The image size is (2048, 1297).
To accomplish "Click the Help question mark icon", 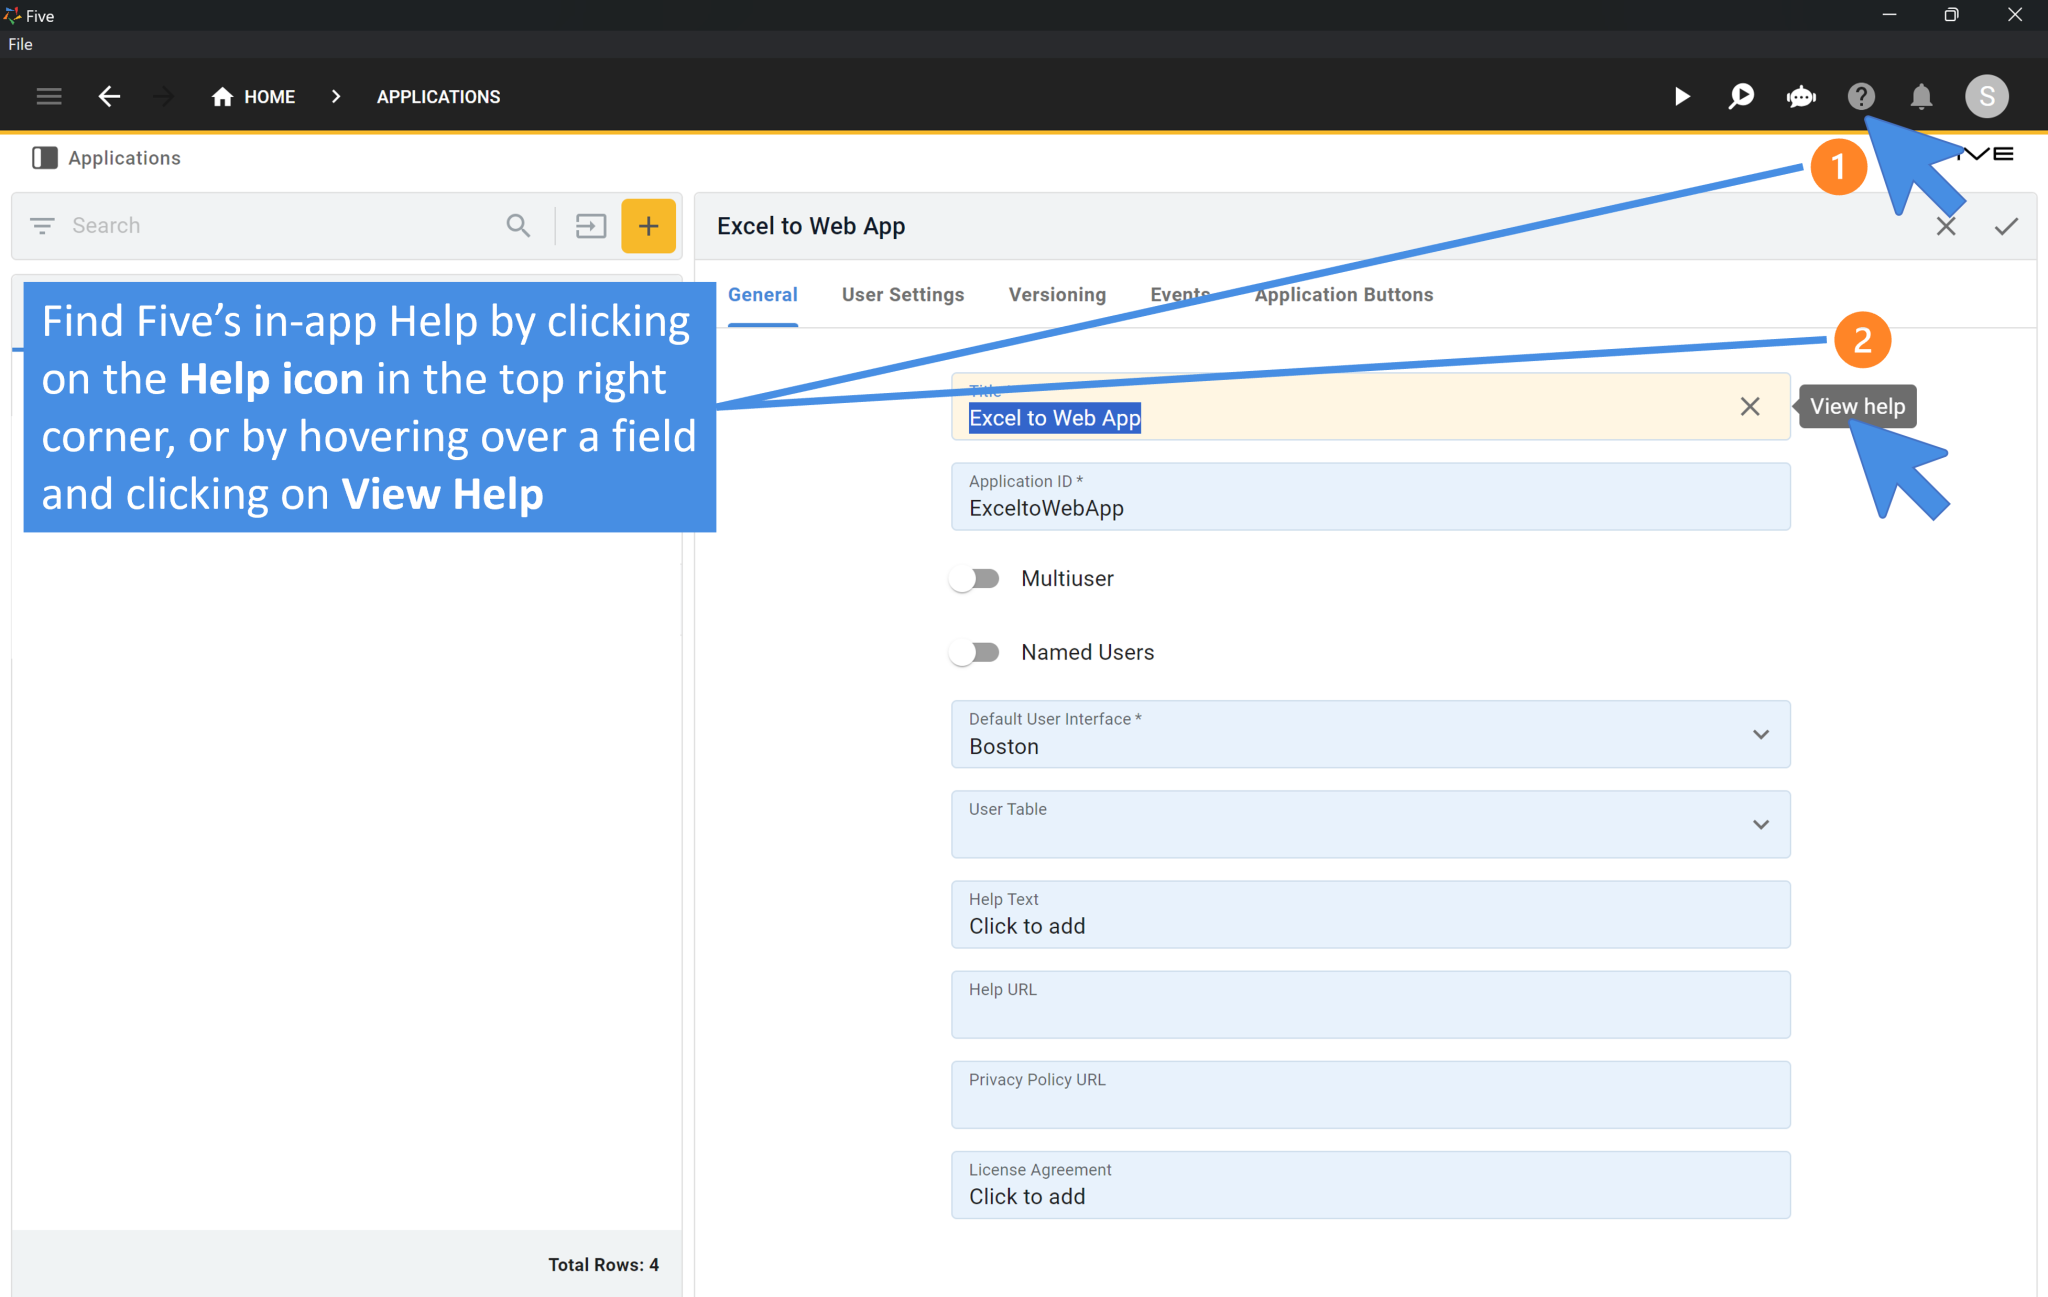I will (x=1860, y=96).
